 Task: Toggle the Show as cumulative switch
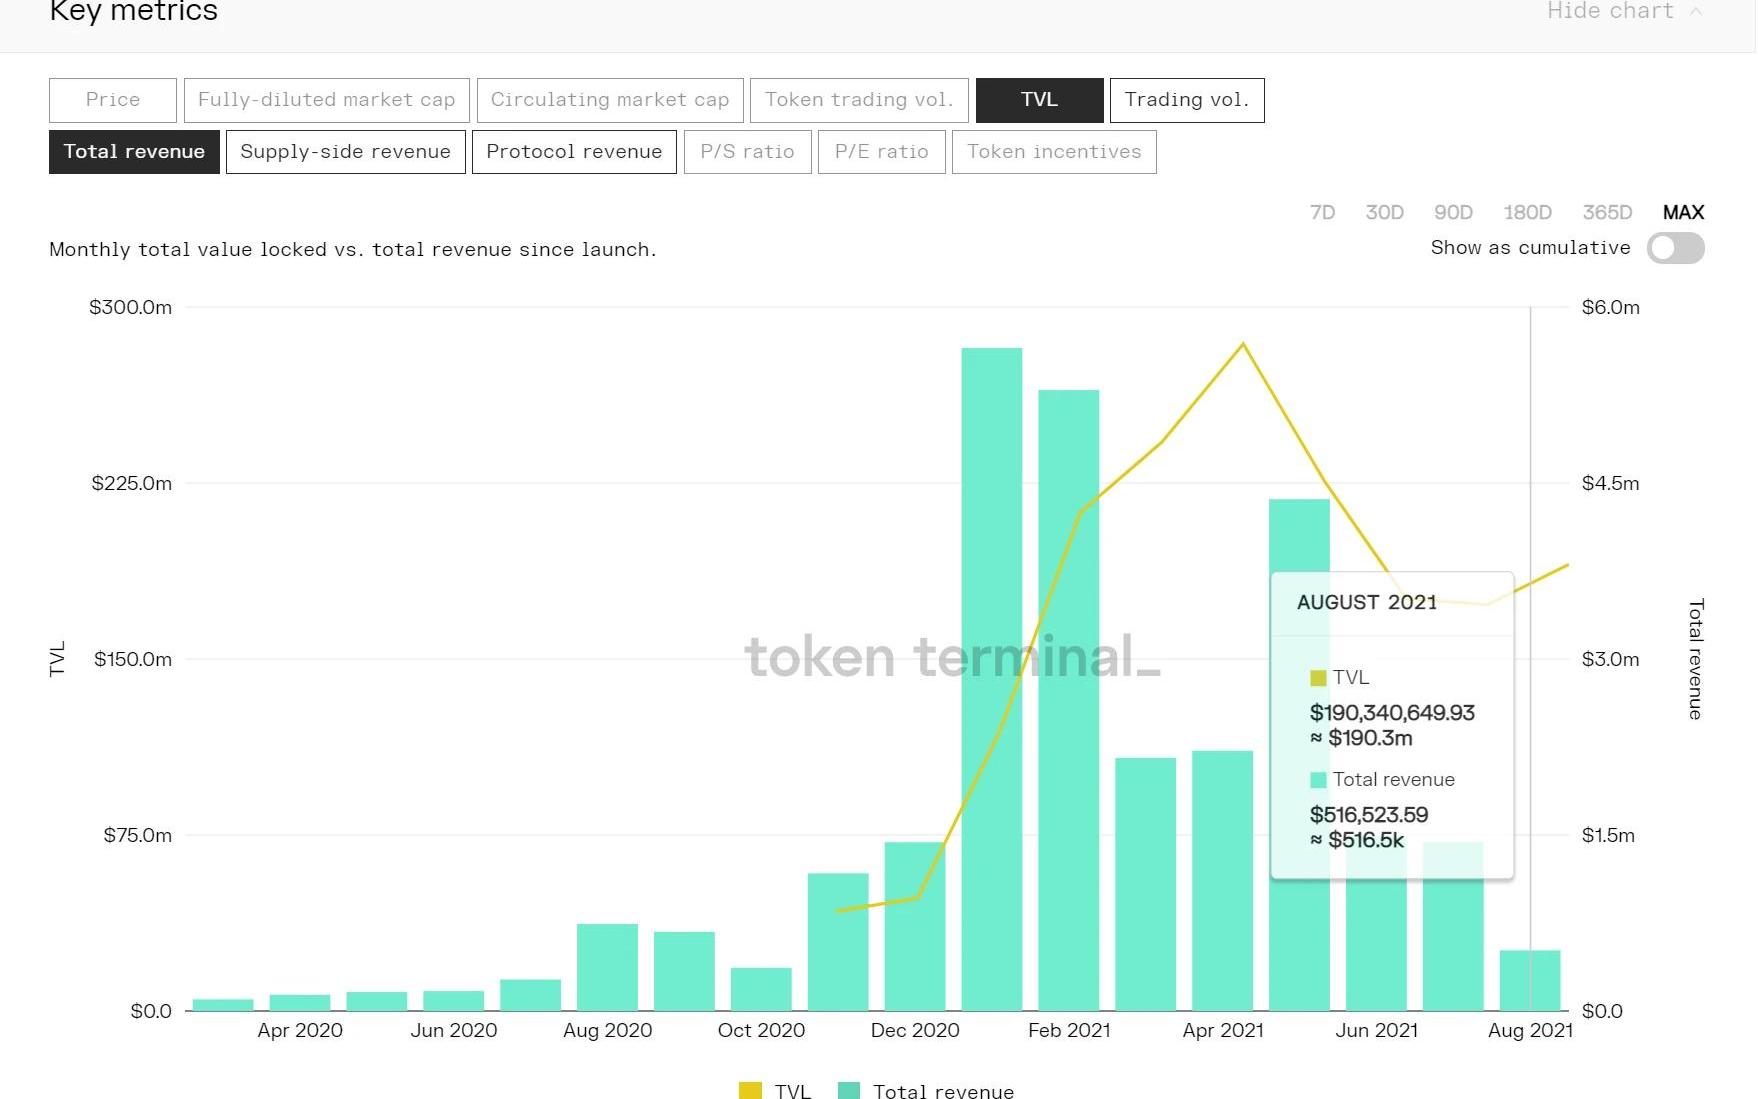[1675, 248]
